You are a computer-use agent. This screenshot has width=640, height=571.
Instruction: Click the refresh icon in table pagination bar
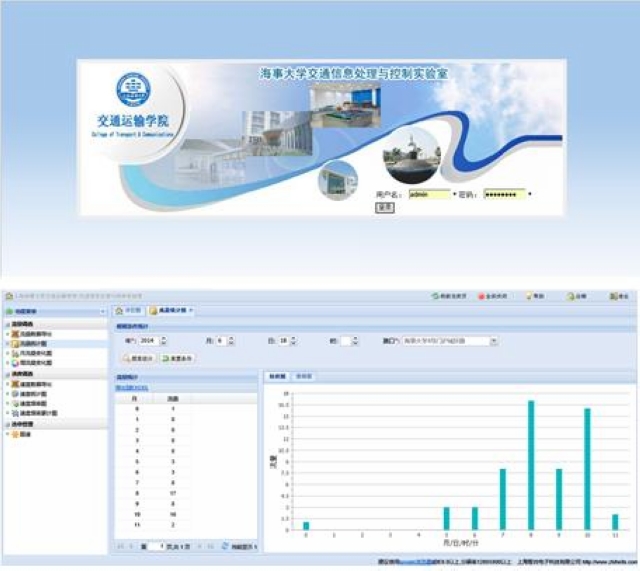[x=226, y=547]
